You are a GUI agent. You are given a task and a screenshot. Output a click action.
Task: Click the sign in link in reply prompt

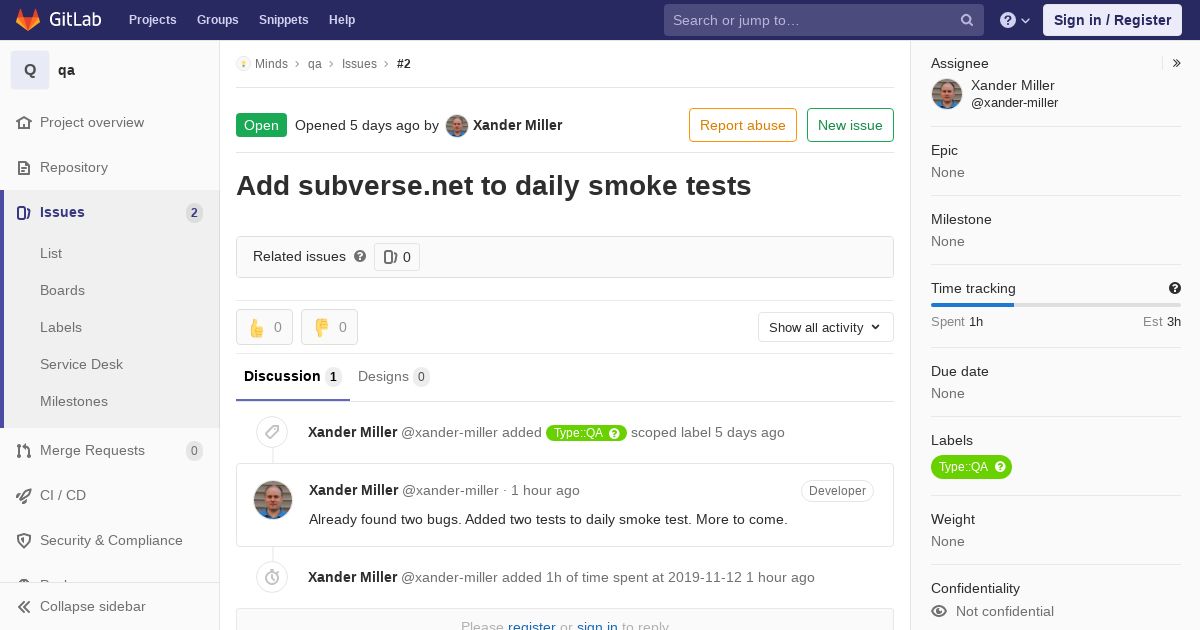(597, 625)
